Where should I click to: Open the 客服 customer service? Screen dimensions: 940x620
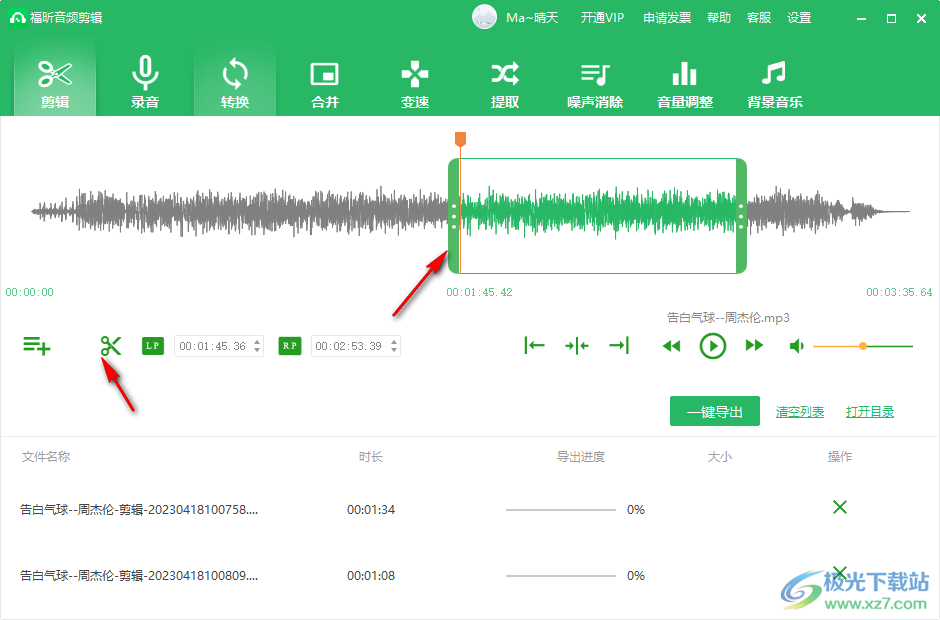pyautogui.click(x=759, y=18)
